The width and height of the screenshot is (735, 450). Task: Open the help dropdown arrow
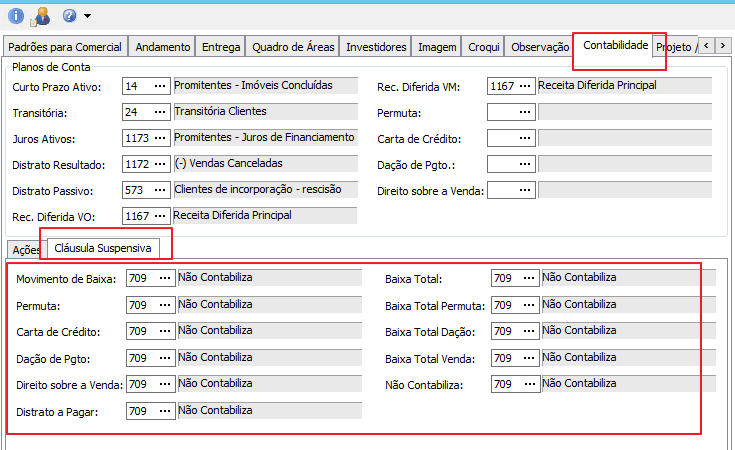(88, 16)
